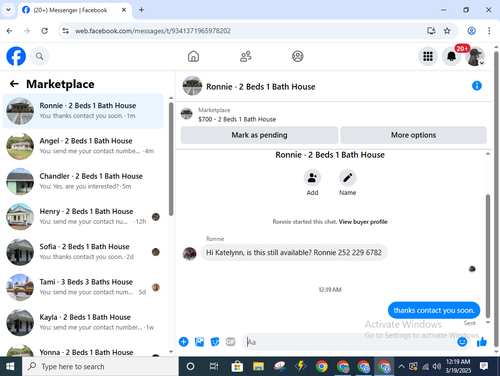Close the Messenger | Facebook tab
Screen dimensions: 500x376
[x=124, y=10]
